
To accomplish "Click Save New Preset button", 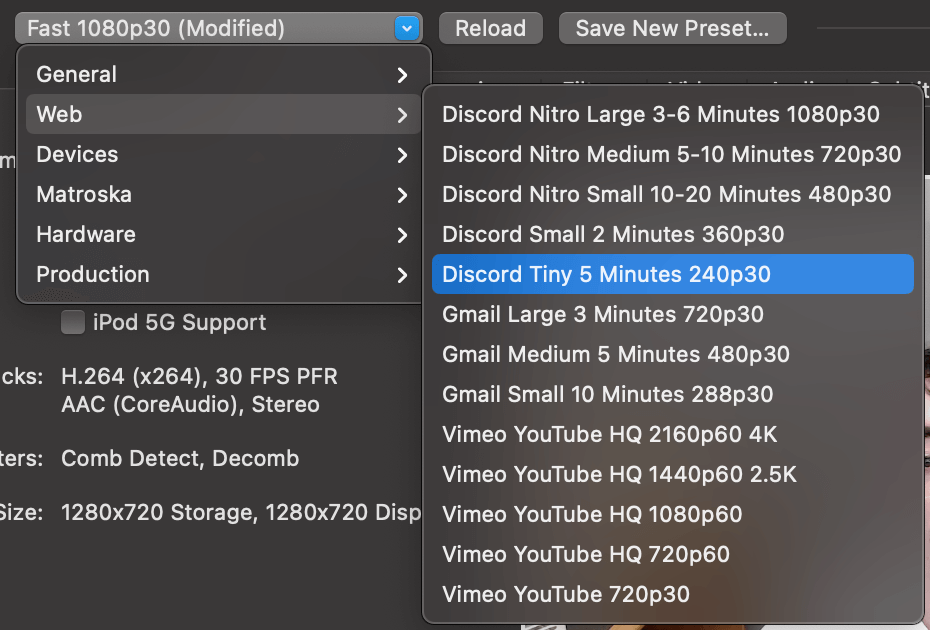I will point(672,28).
